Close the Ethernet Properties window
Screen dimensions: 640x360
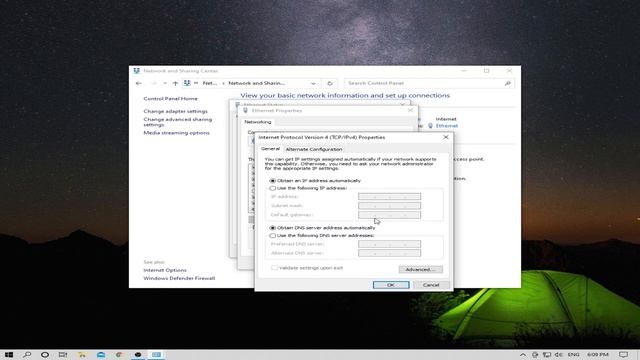pyautogui.click(x=410, y=110)
